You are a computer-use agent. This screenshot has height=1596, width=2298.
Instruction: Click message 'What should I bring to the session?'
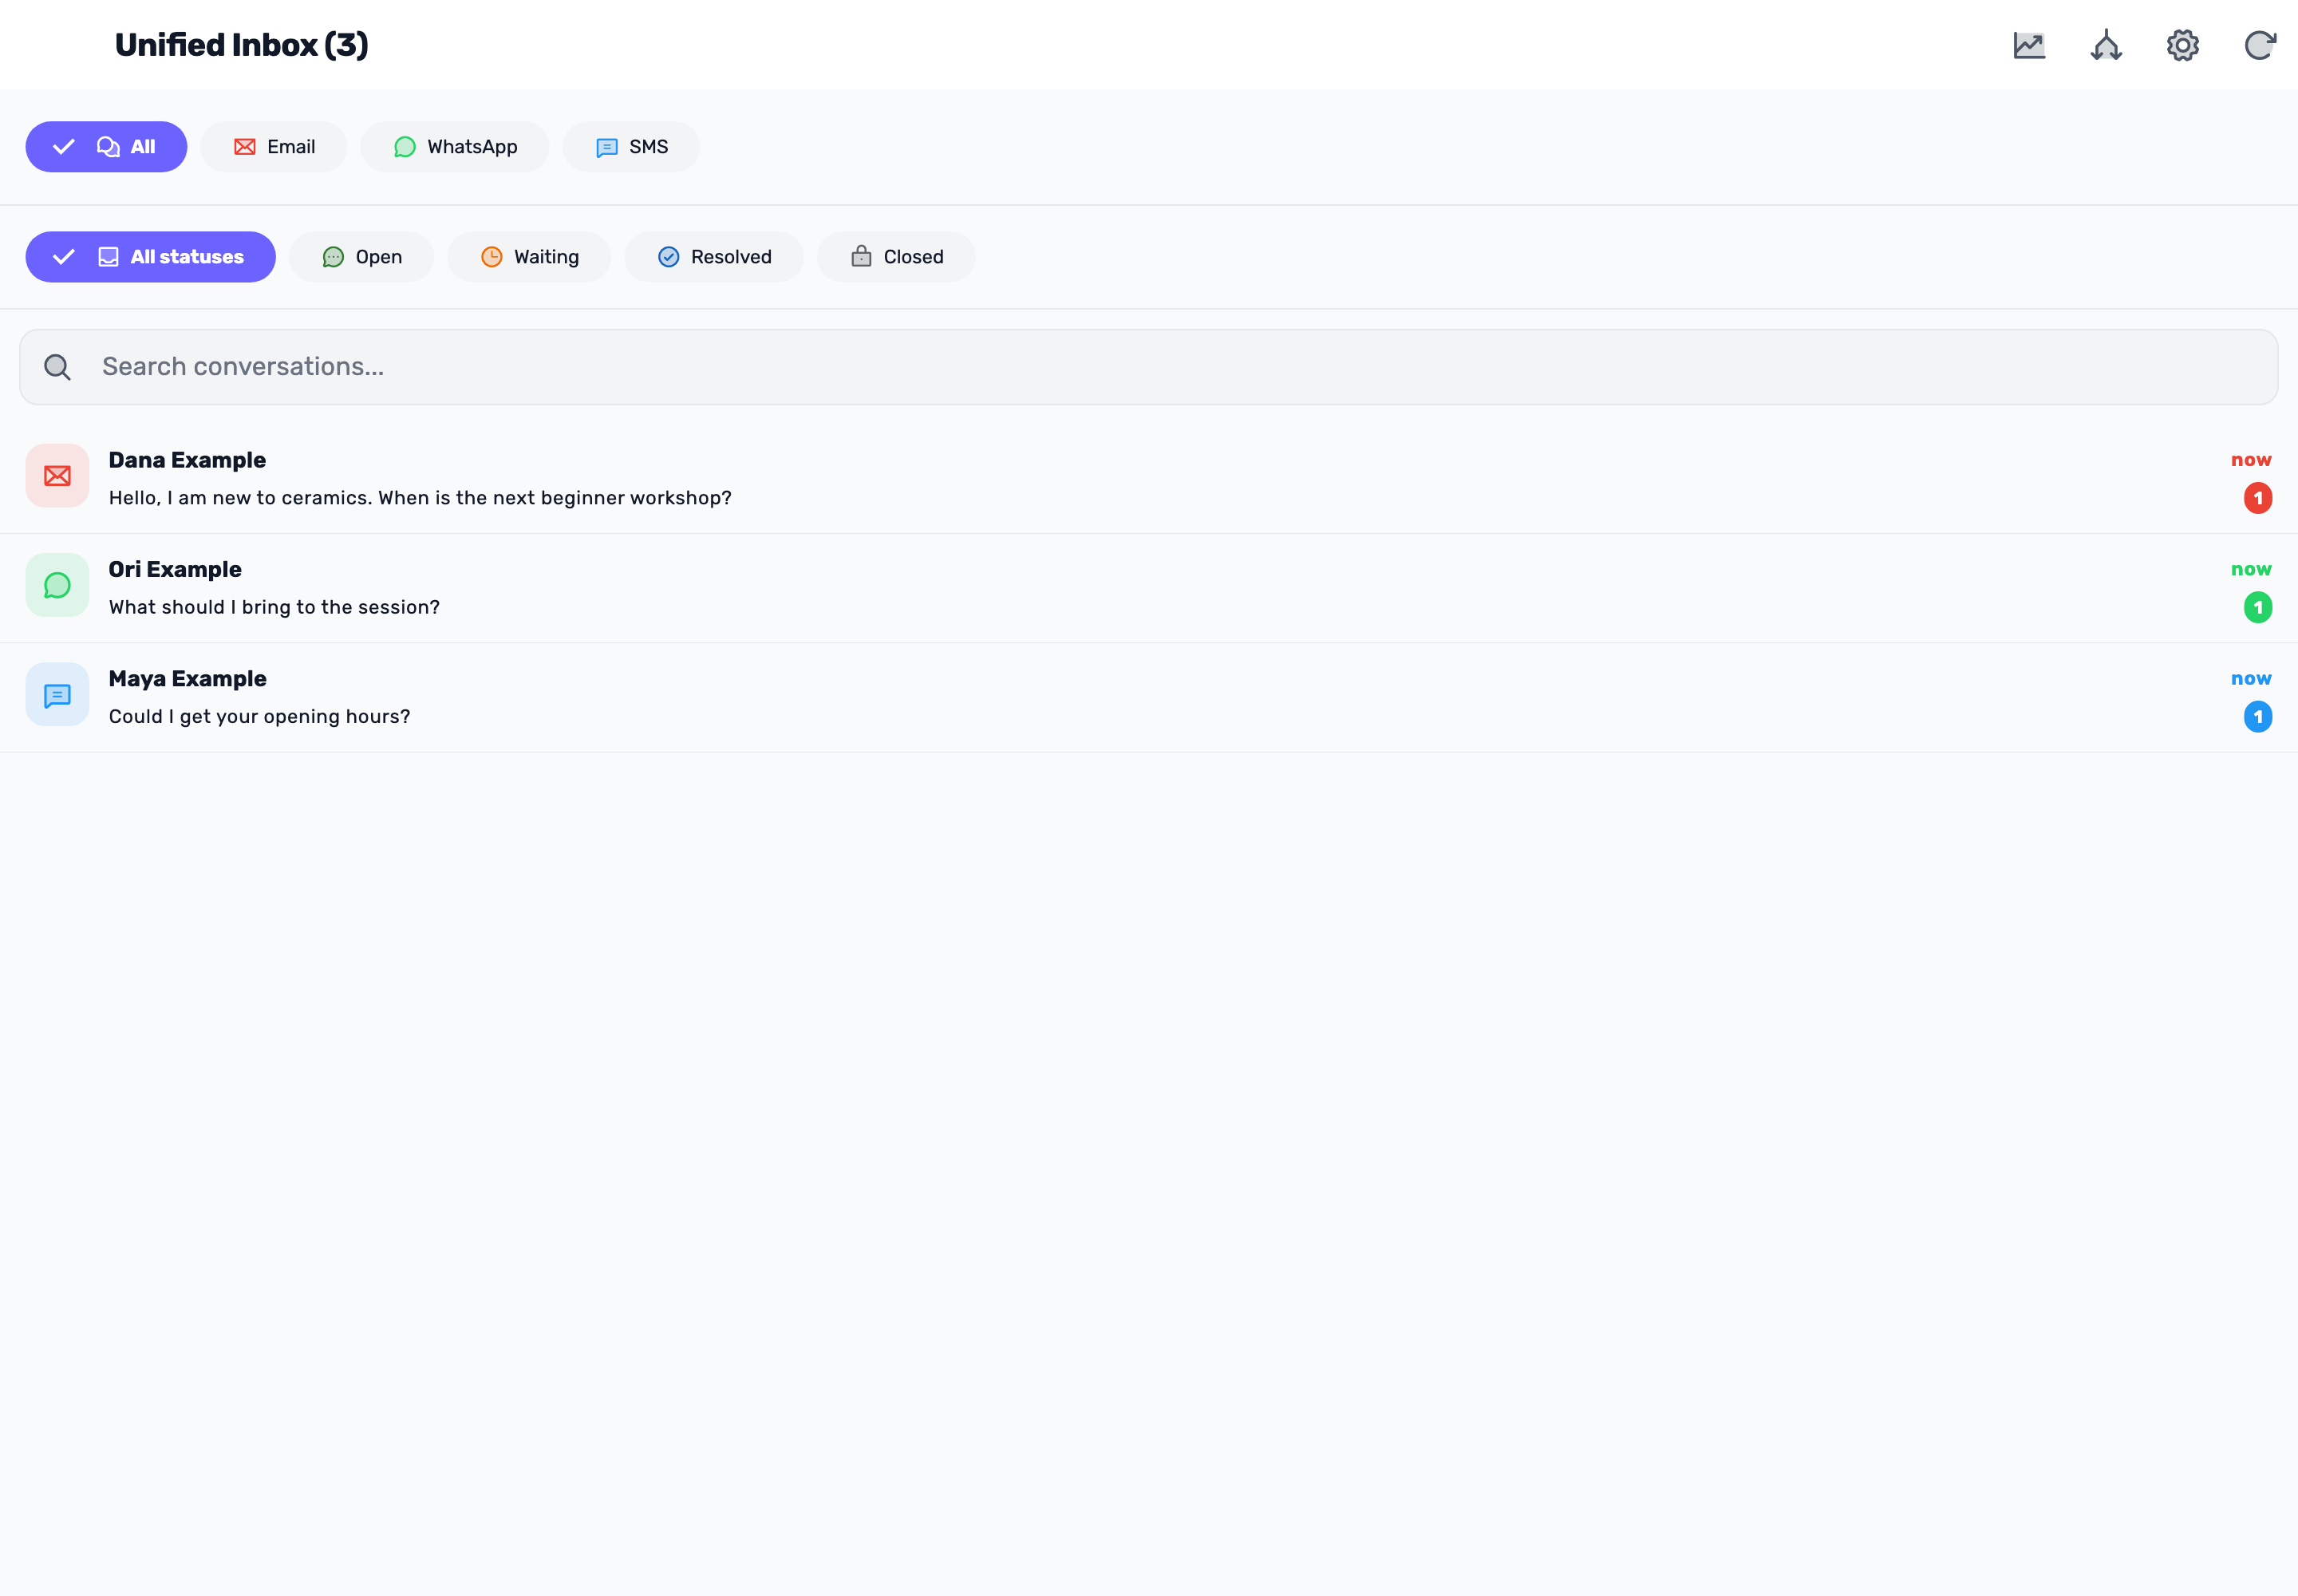(x=274, y=607)
